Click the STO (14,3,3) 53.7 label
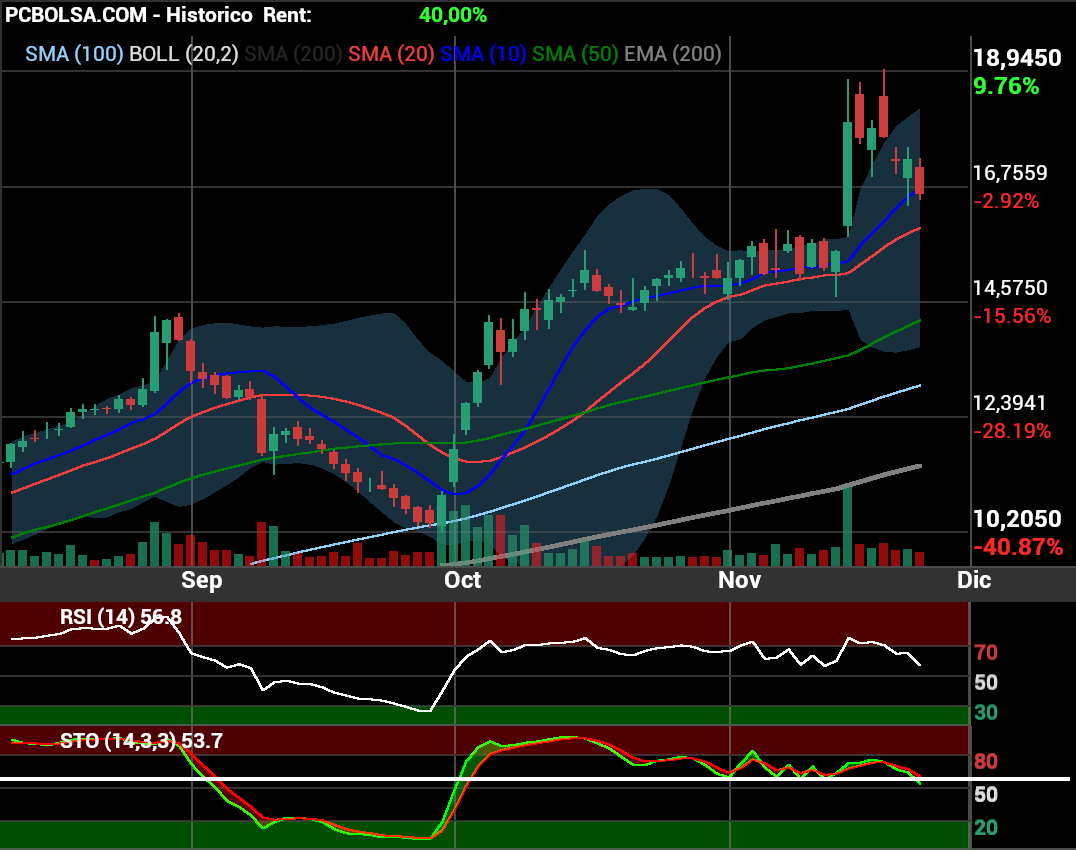This screenshot has height=850, width=1076. [x=141, y=741]
